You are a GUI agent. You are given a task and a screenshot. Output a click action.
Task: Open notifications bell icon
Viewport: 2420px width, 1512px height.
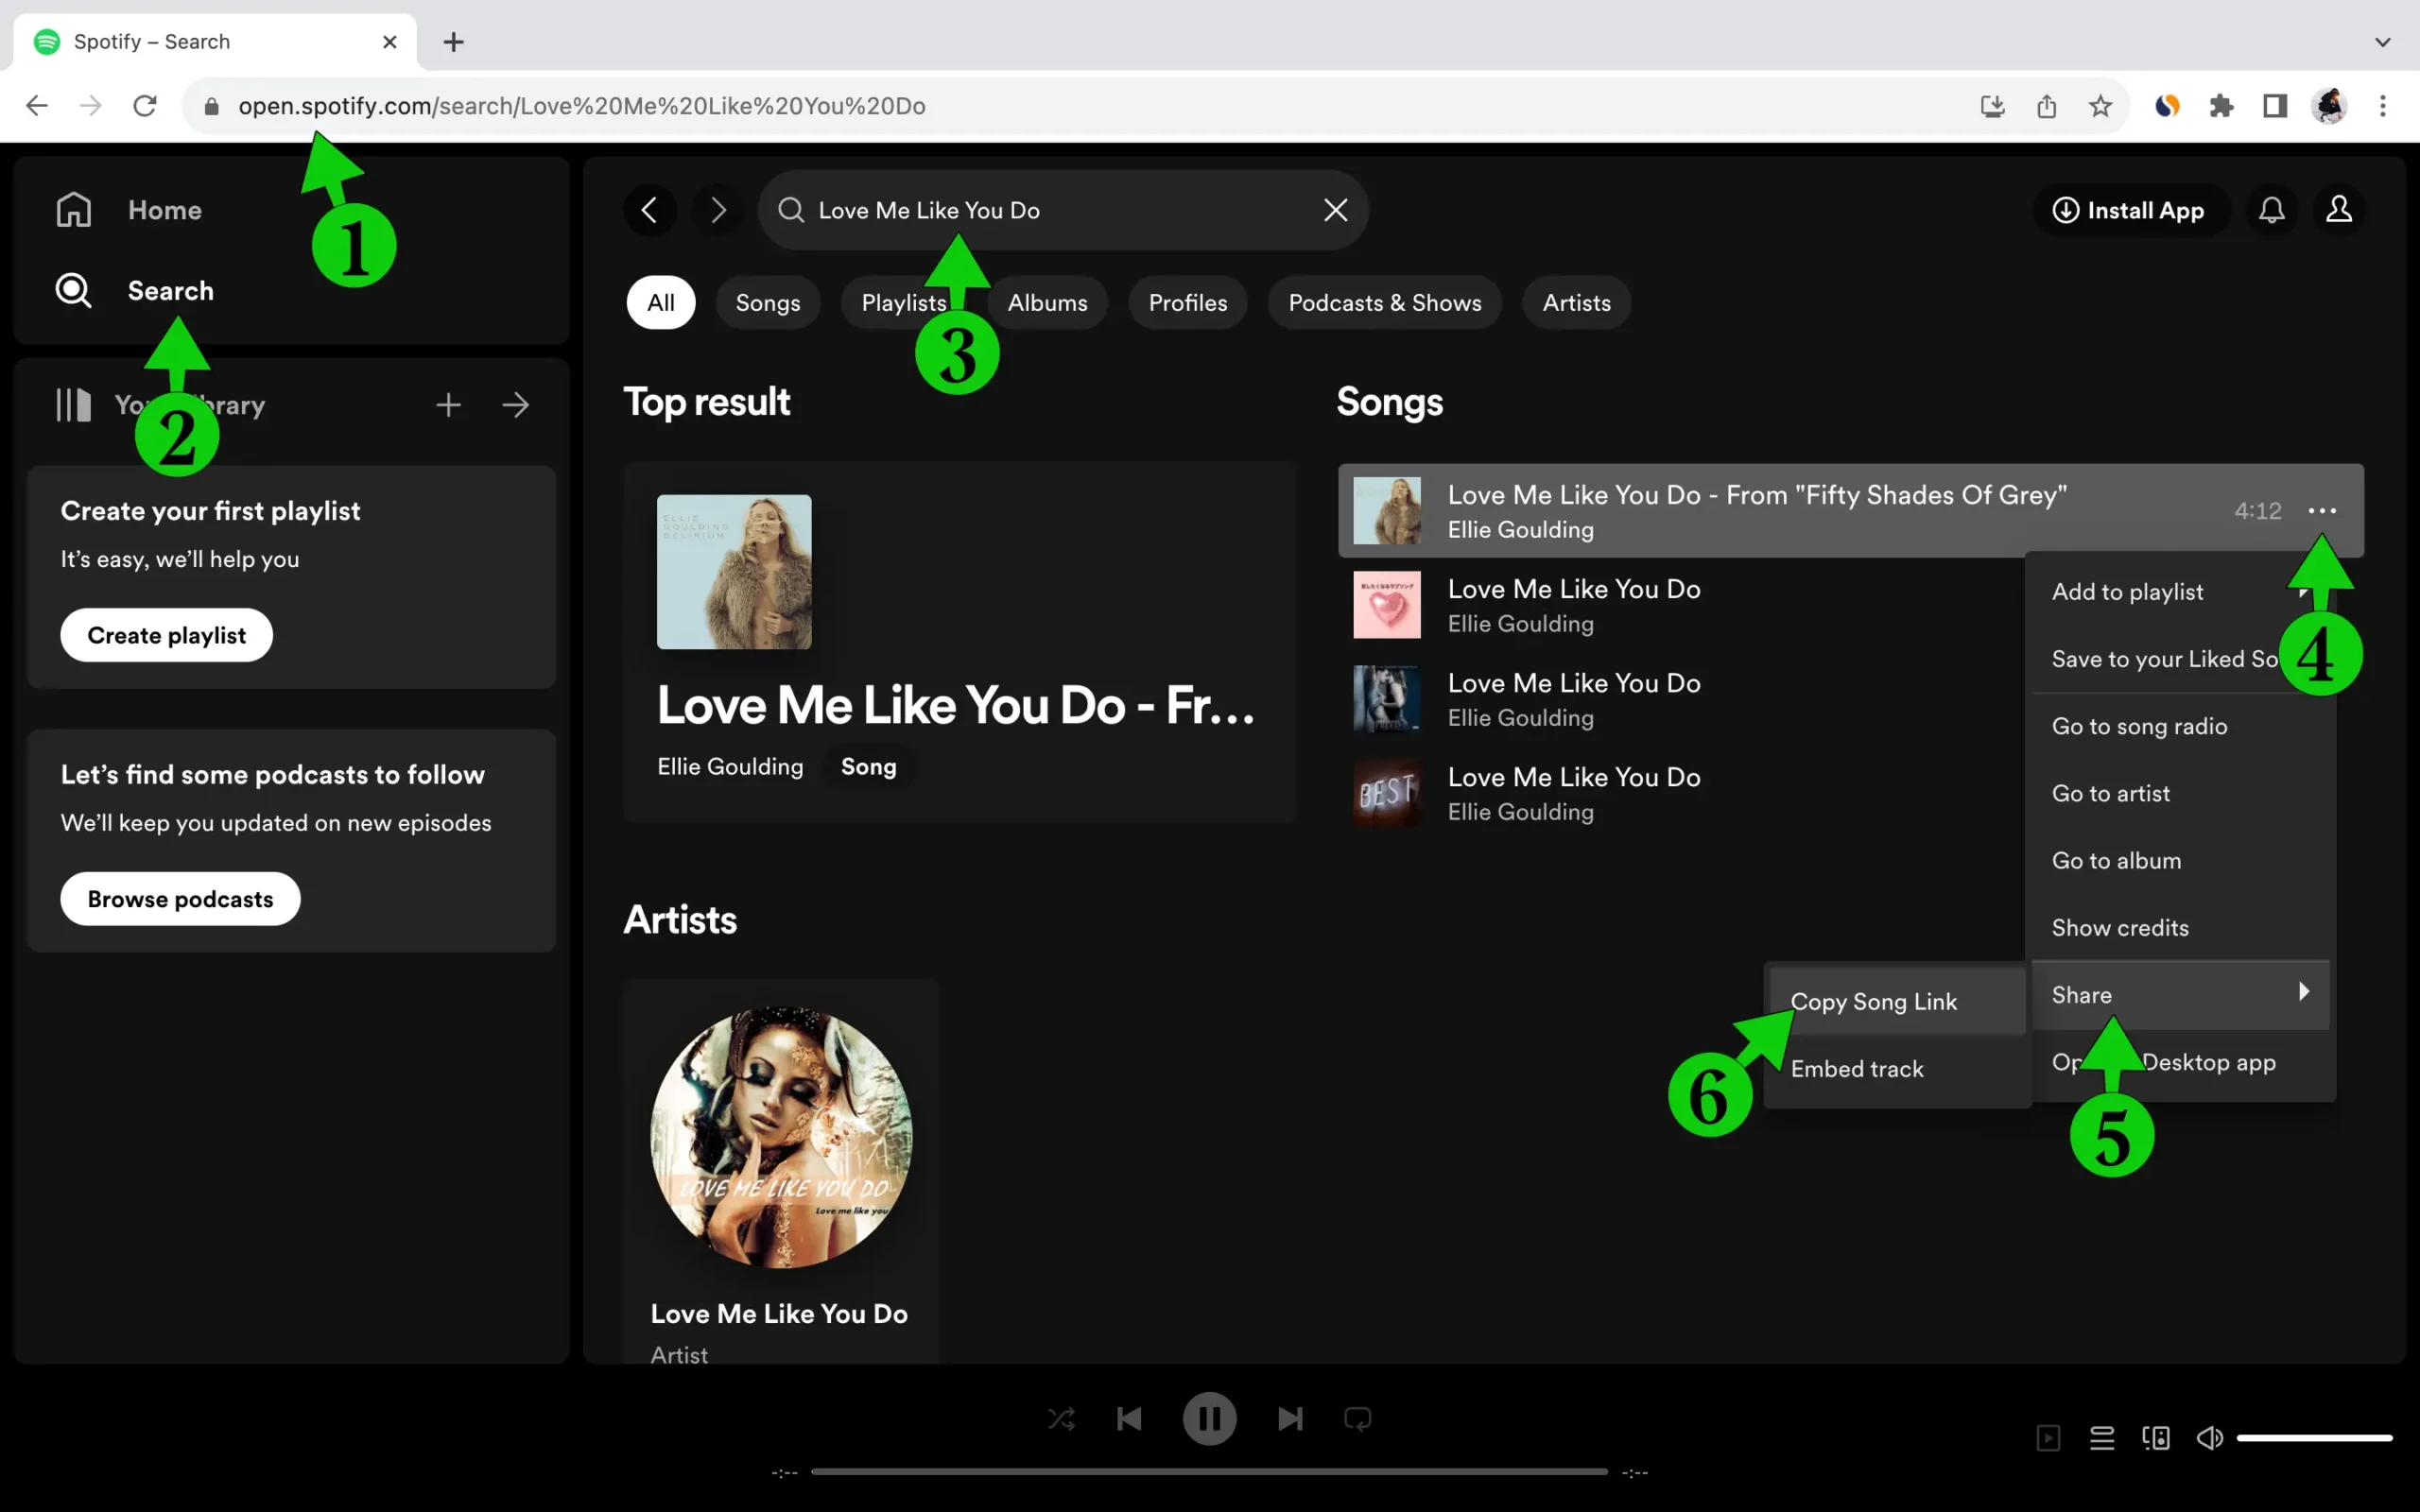coord(2272,210)
